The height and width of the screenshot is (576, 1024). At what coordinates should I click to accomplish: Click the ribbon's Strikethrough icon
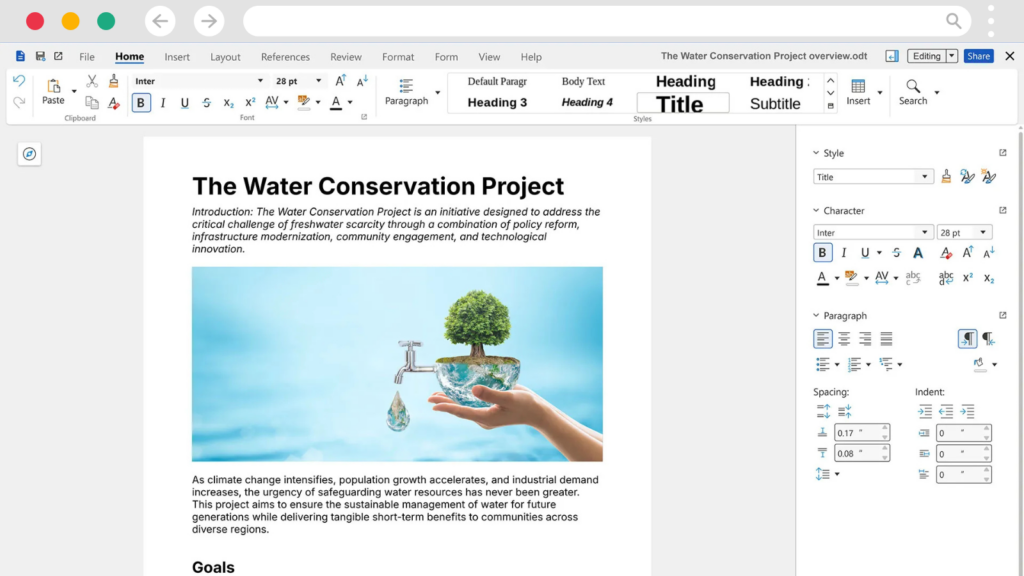[x=206, y=103]
